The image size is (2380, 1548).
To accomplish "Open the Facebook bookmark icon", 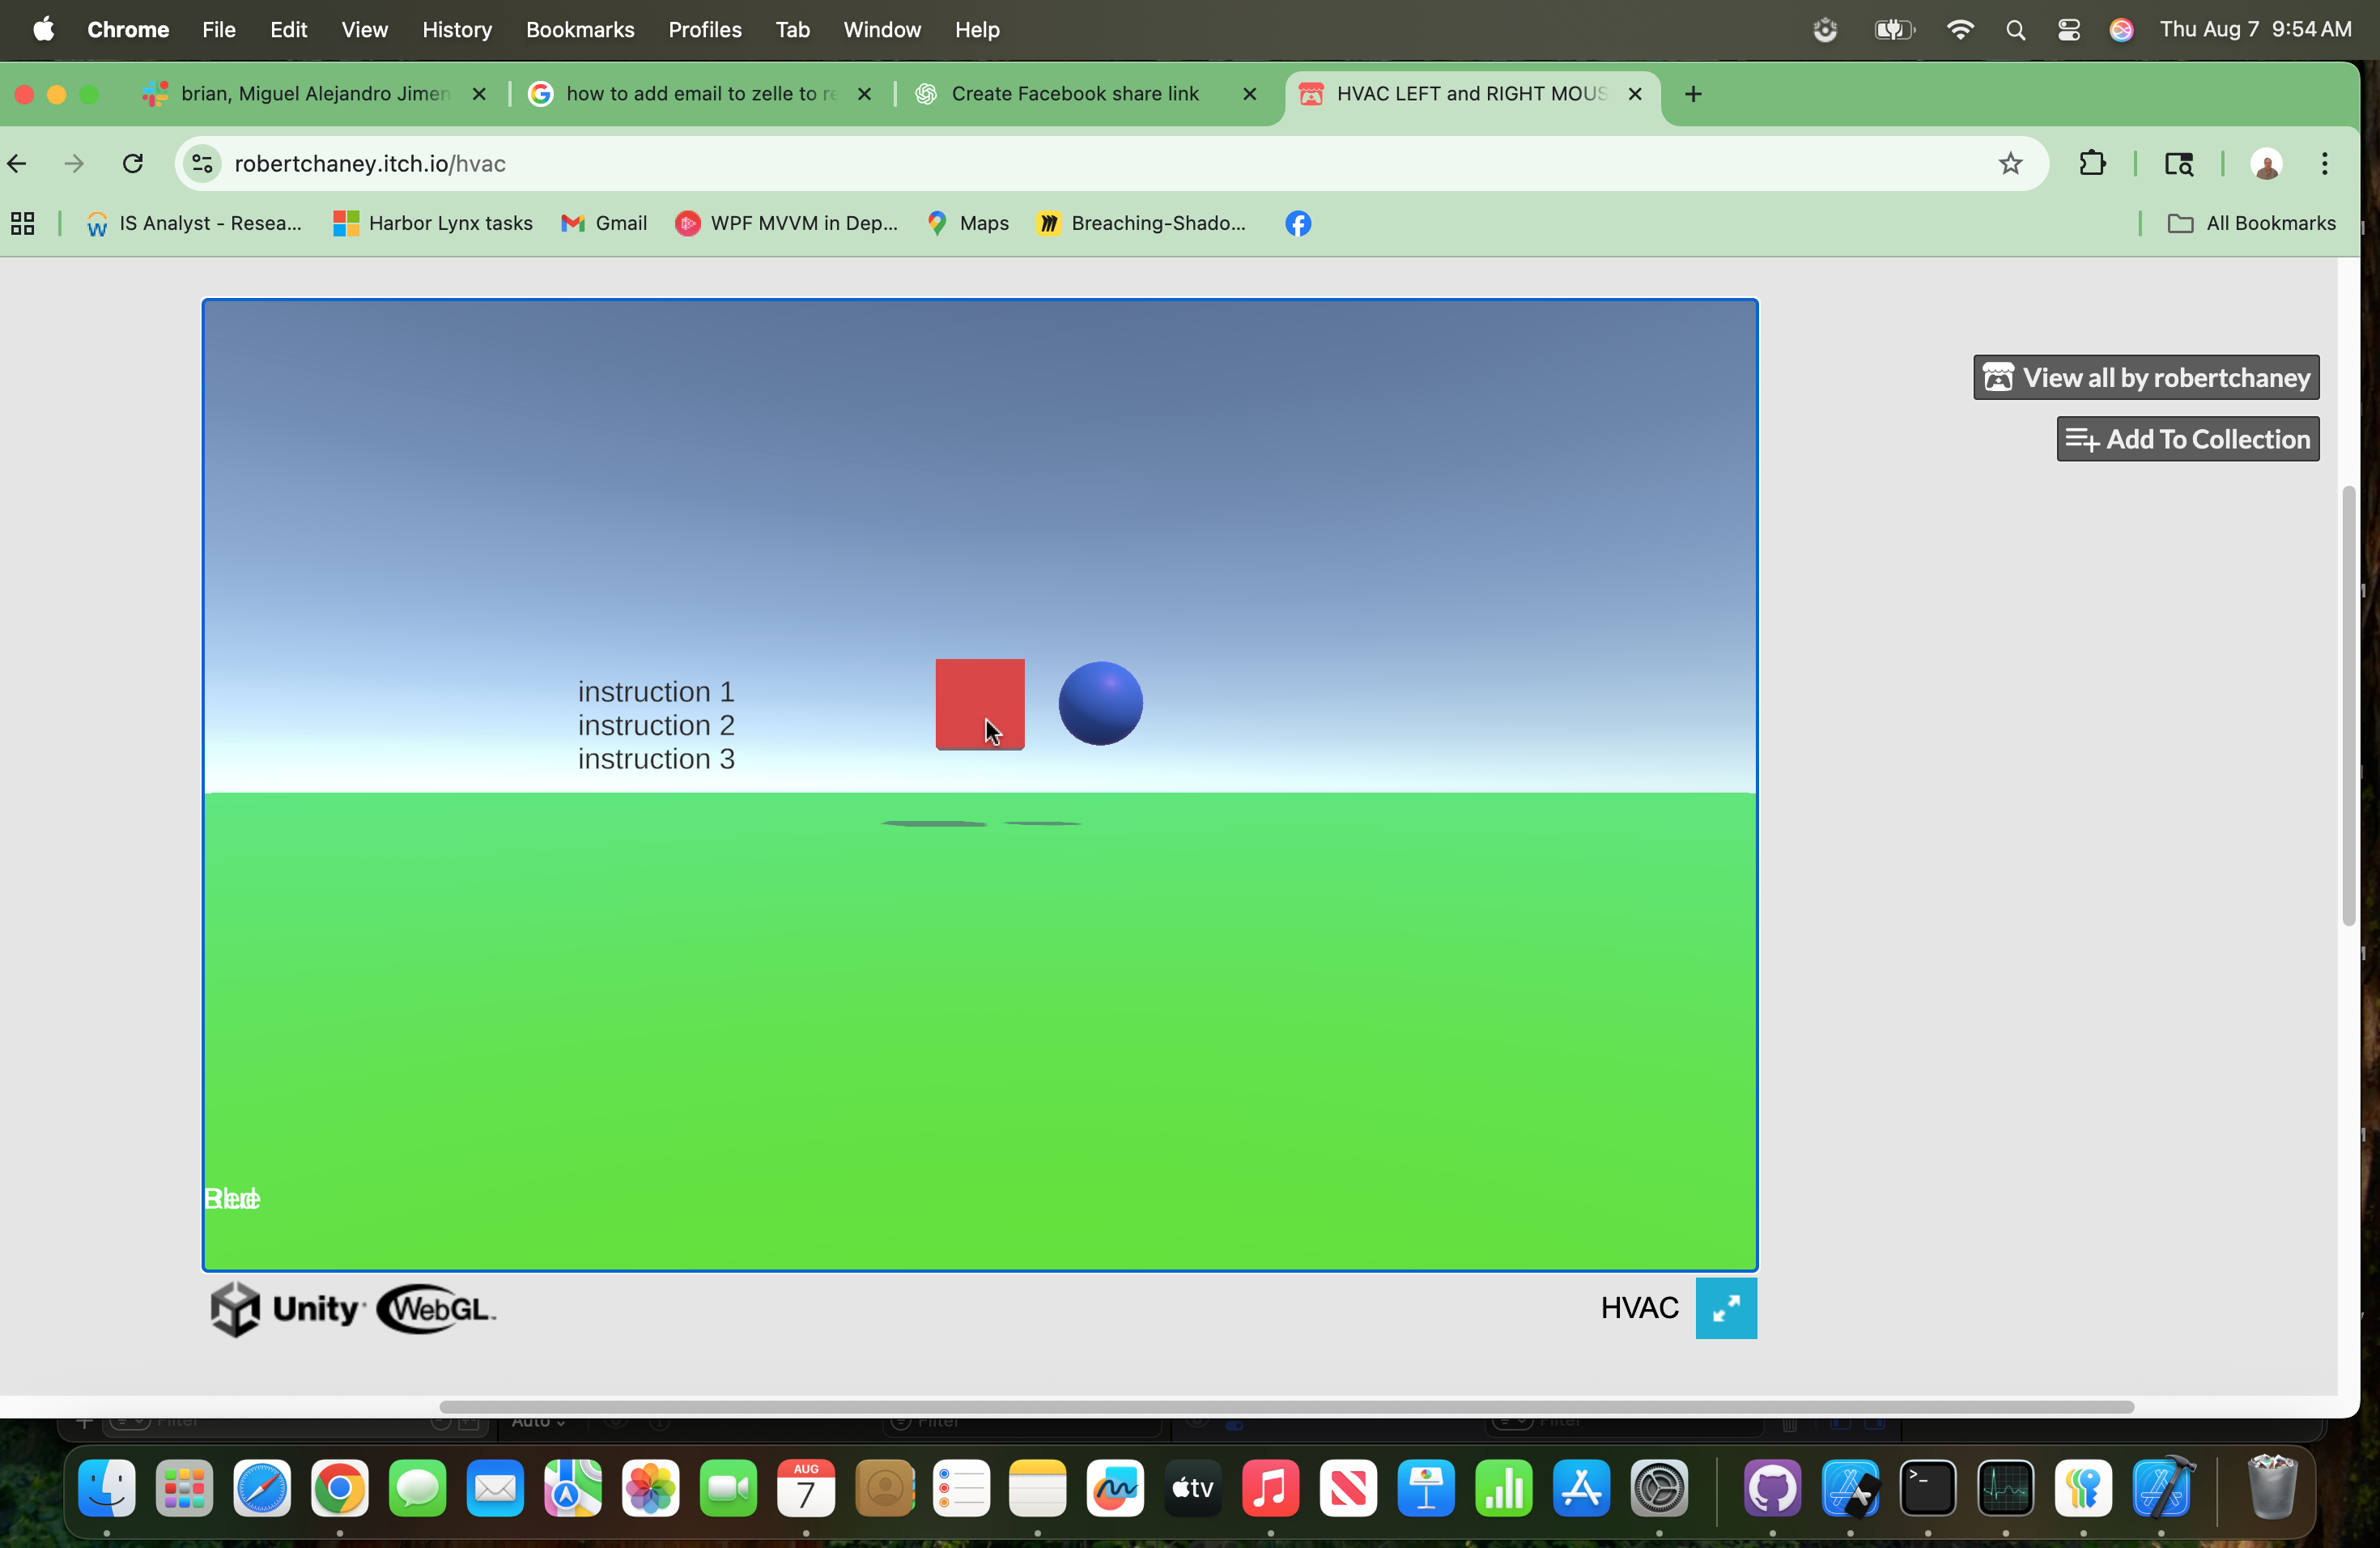I will (1298, 223).
